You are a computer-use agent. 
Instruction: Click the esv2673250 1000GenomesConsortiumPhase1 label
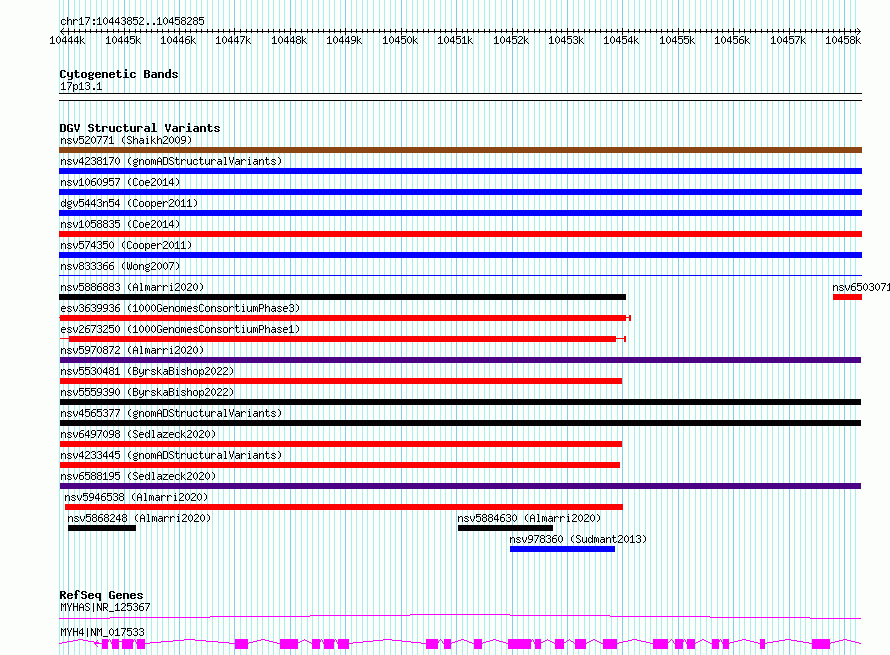point(180,329)
